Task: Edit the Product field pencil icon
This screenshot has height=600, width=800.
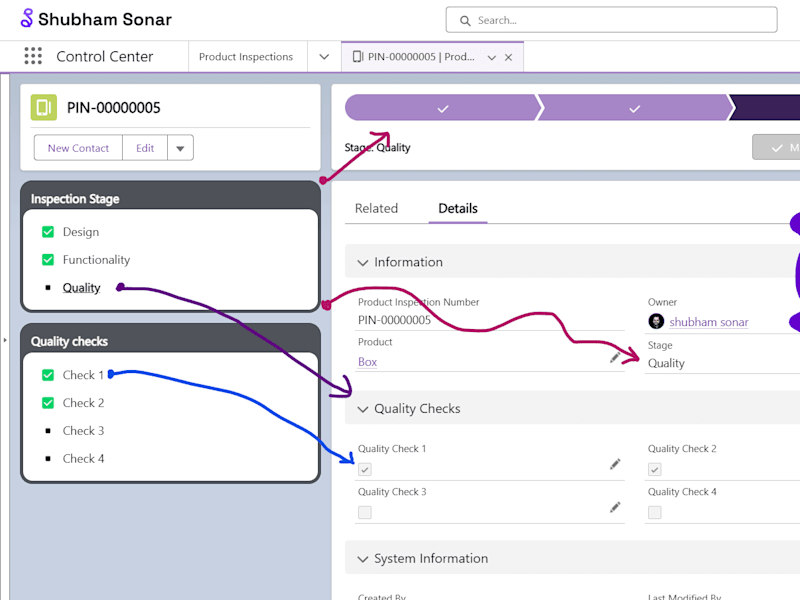Action: [x=615, y=358]
